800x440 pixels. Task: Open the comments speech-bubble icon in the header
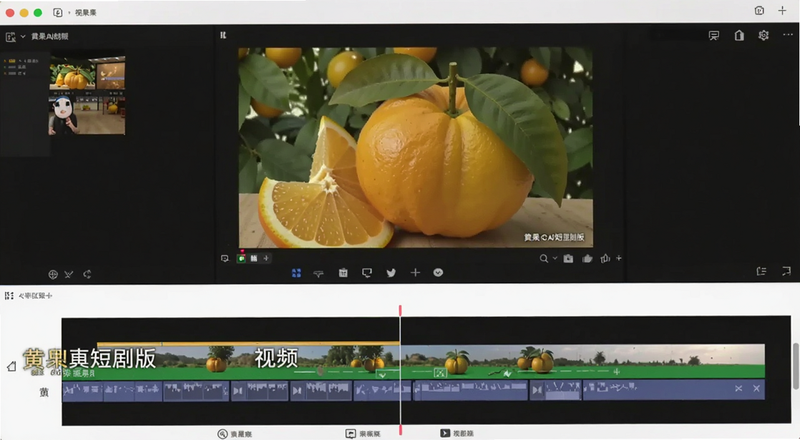pyautogui.click(x=714, y=35)
